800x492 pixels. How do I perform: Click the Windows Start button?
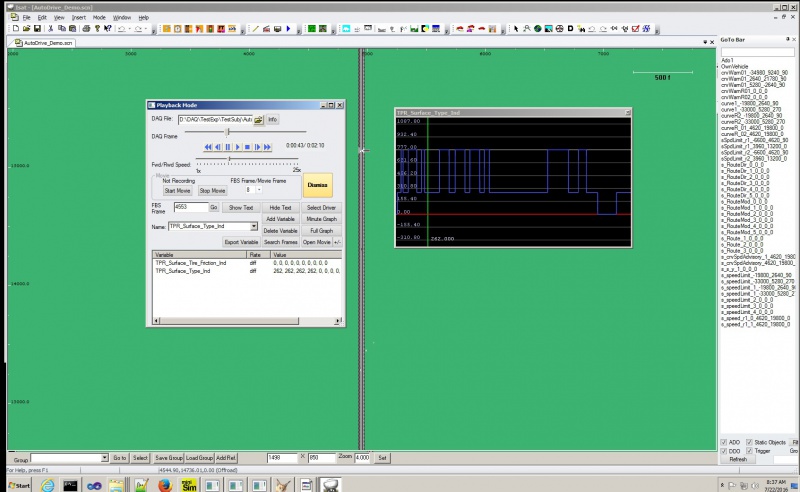19,485
